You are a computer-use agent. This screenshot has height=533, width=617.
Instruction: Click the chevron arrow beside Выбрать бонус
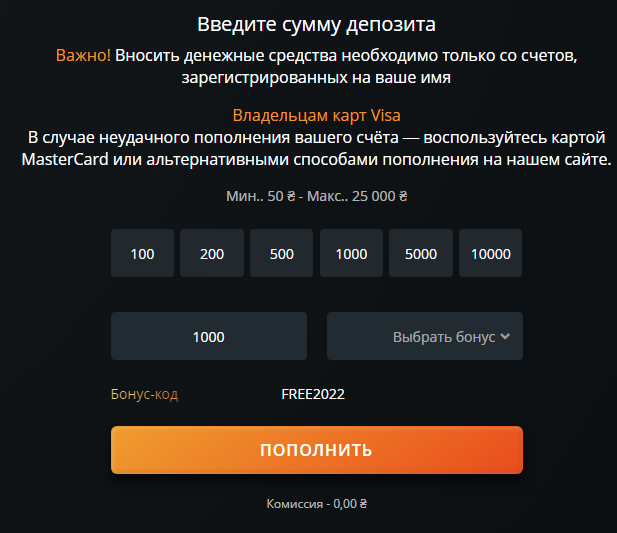[x=505, y=336]
